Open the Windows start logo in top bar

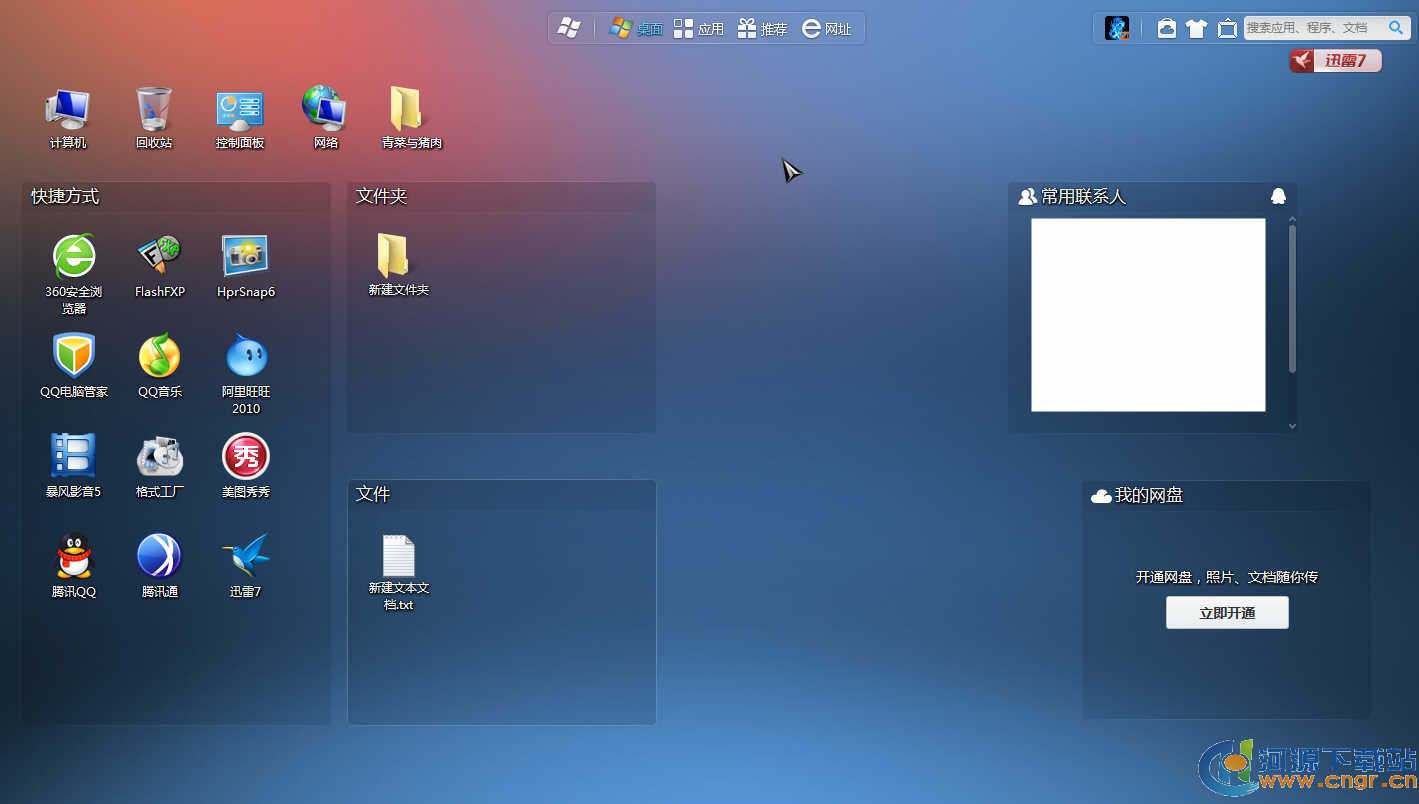[569, 29]
